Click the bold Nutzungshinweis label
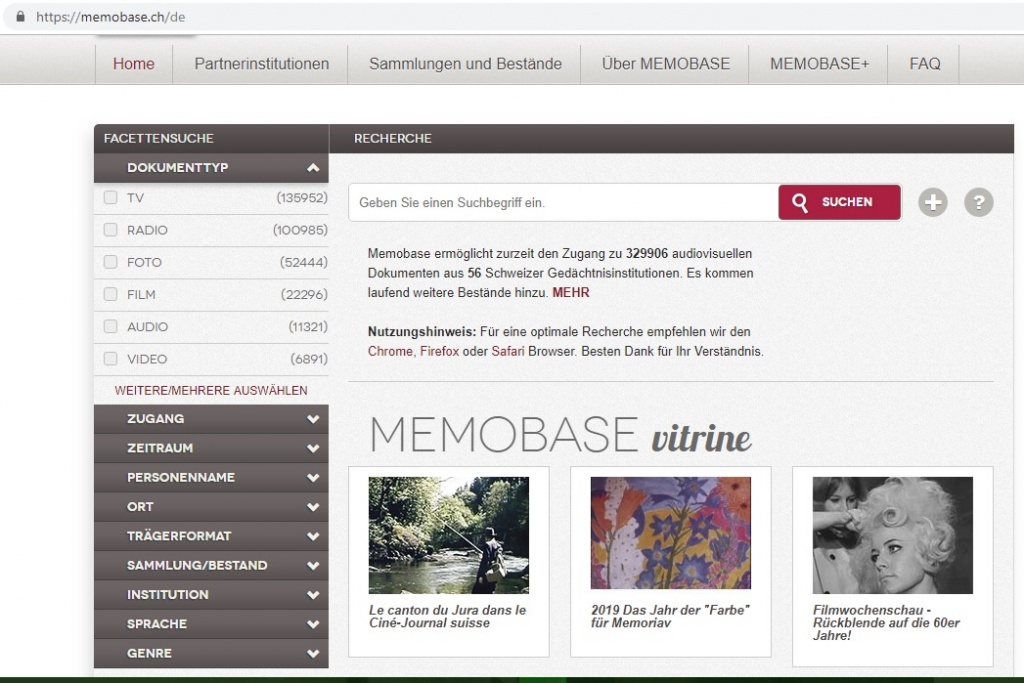 pos(422,332)
